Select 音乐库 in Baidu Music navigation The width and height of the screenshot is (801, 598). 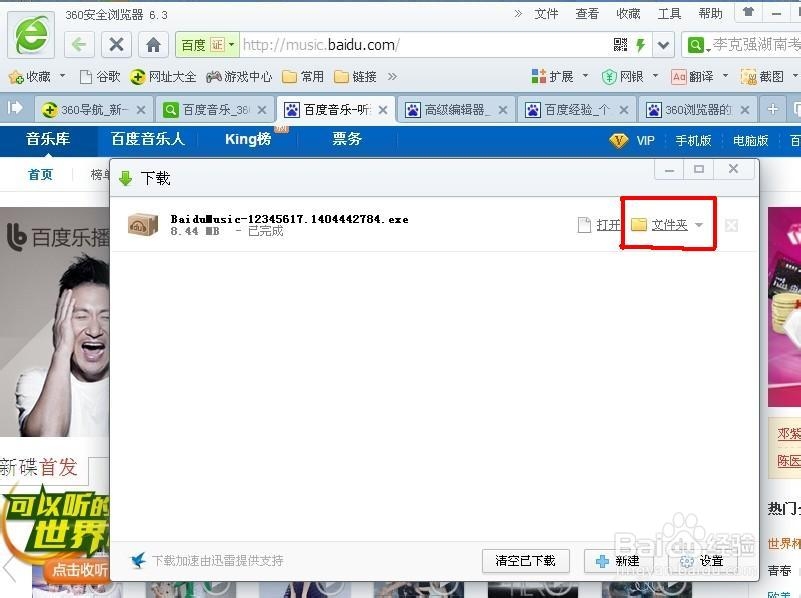pyautogui.click(x=48, y=139)
